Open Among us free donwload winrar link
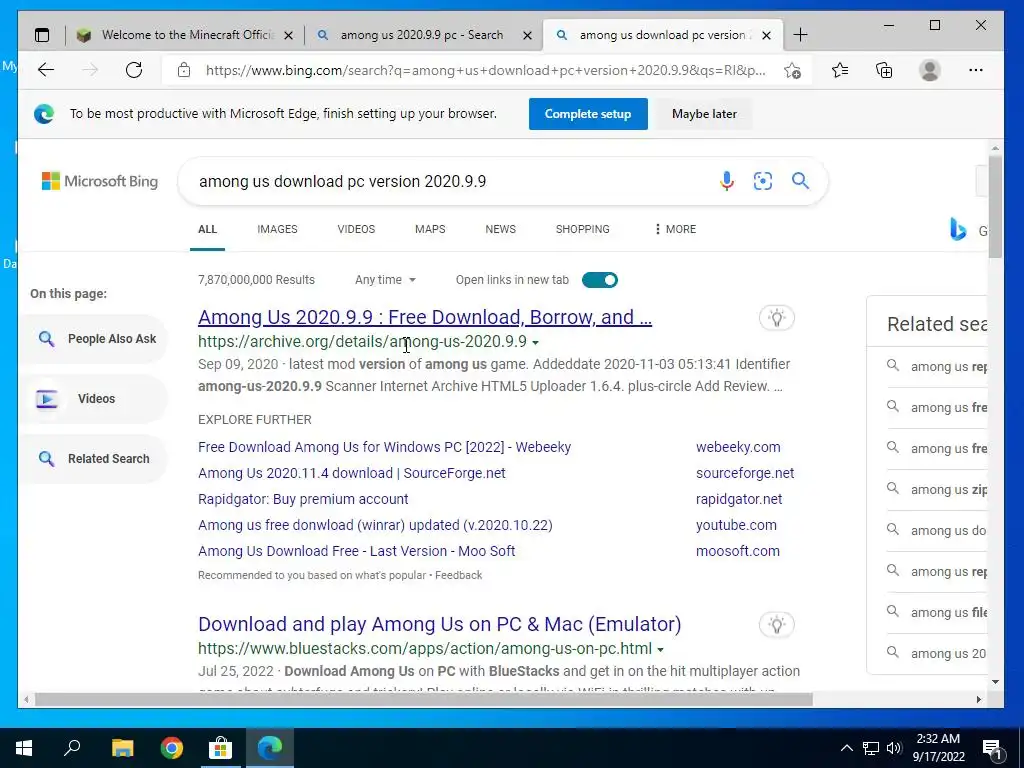 pyautogui.click(x=375, y=526)
